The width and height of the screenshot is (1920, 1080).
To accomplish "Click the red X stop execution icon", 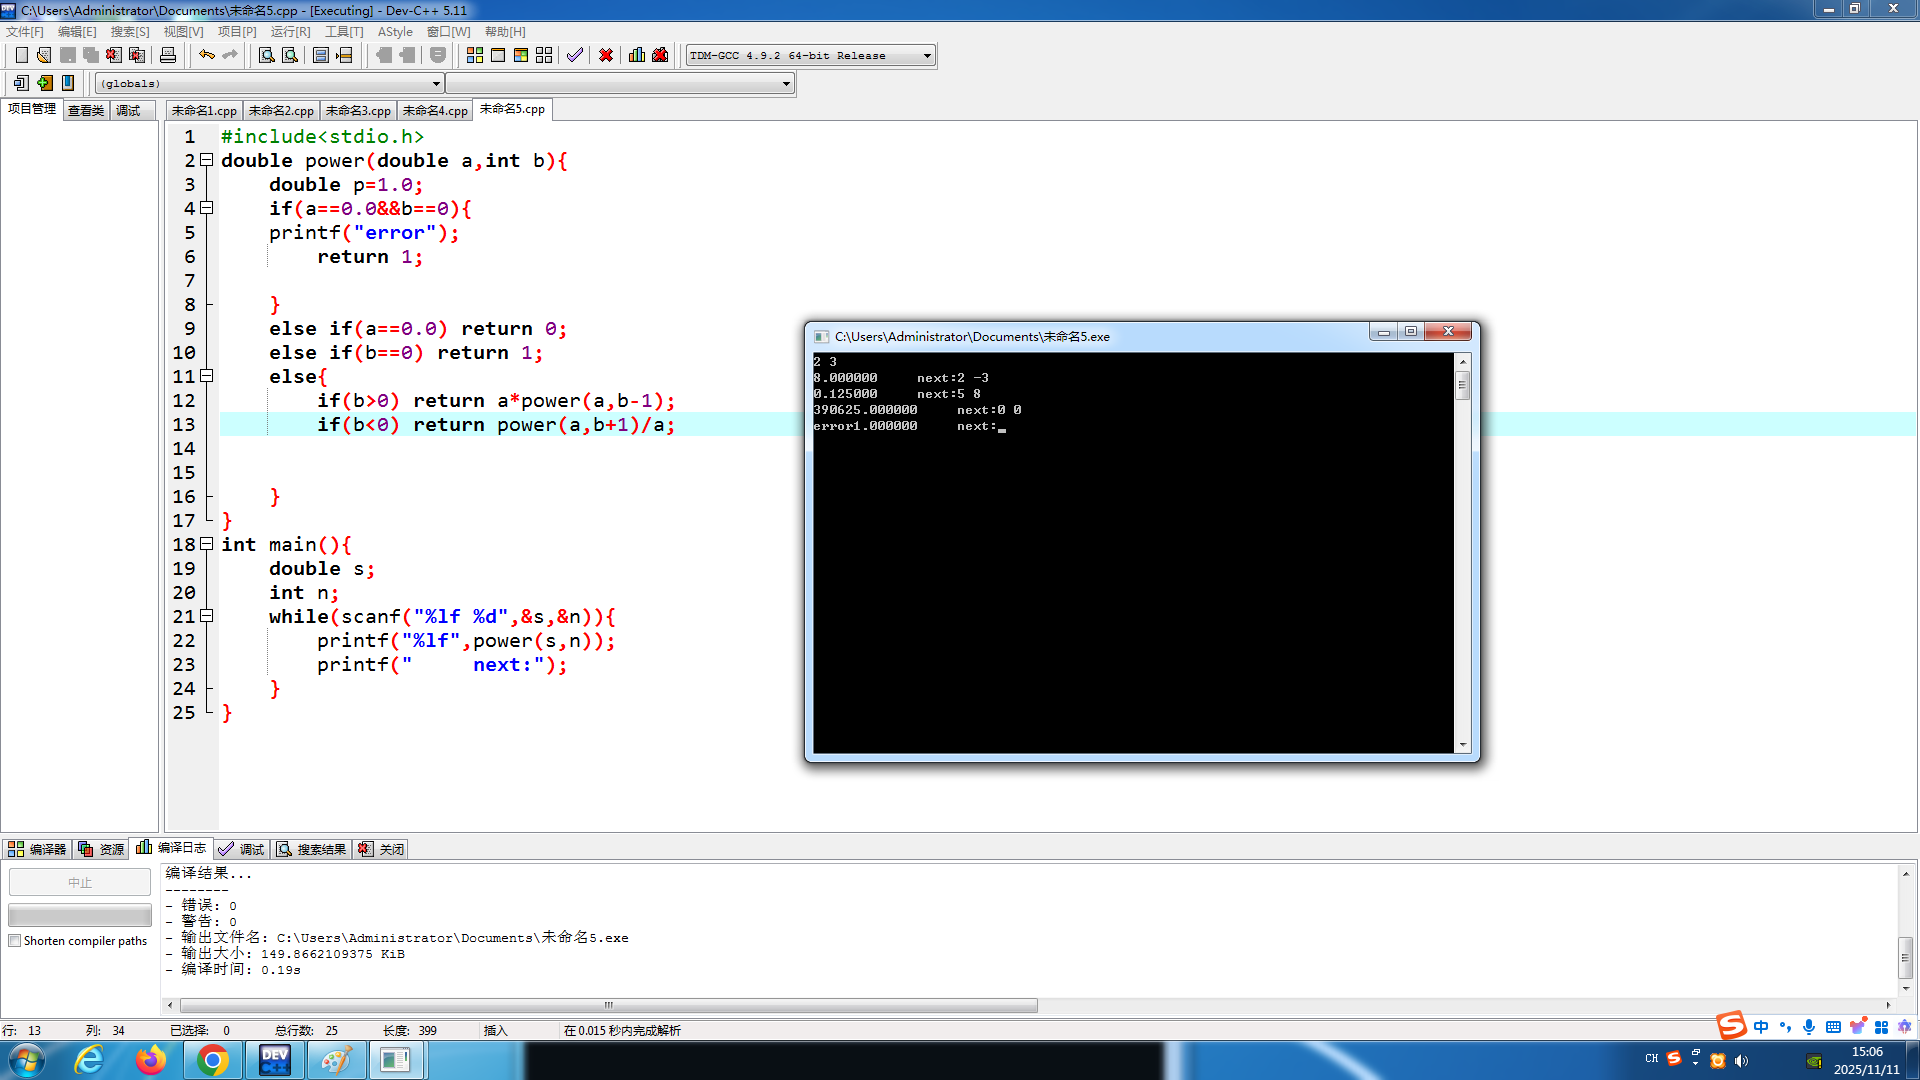I will coord(606,55).
